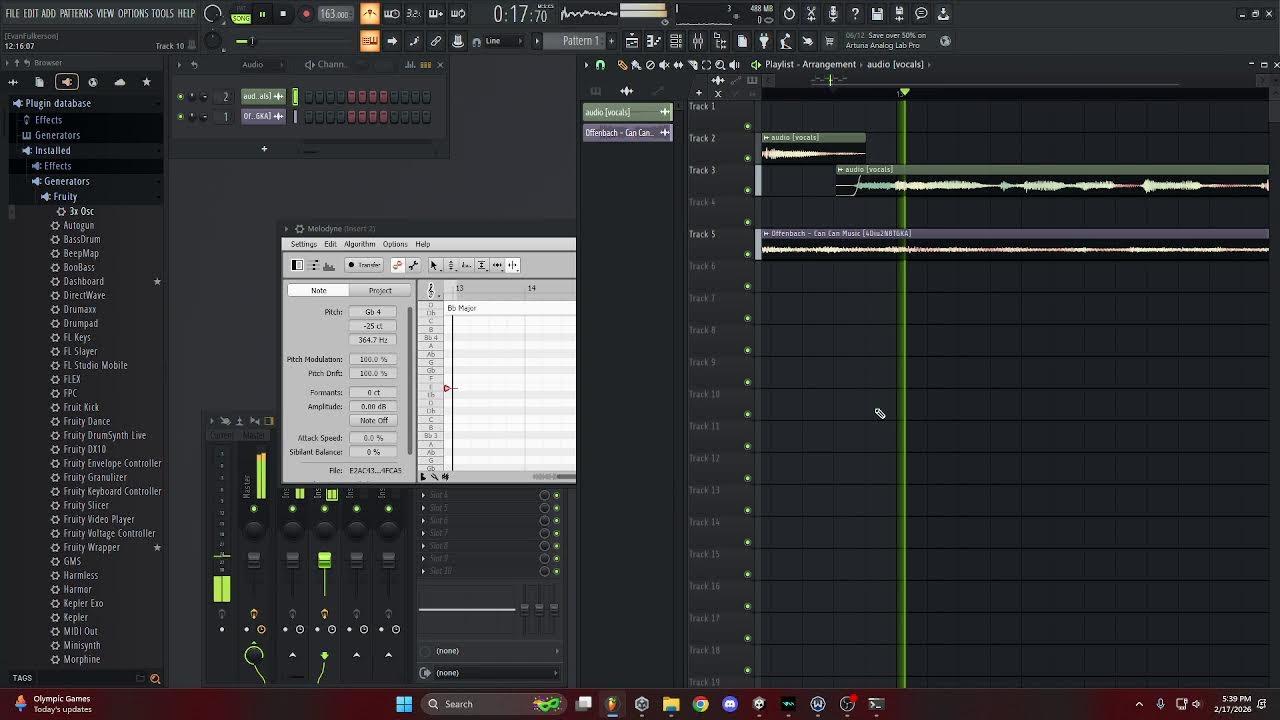This screenshot has width=1280, height=720.
Task: Toggle the playlist magnet snap icon
Action: (600, 64)
